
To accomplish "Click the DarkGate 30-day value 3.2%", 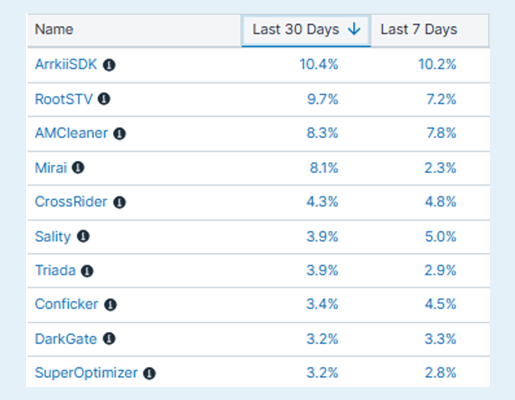I will tap(322, 339).
